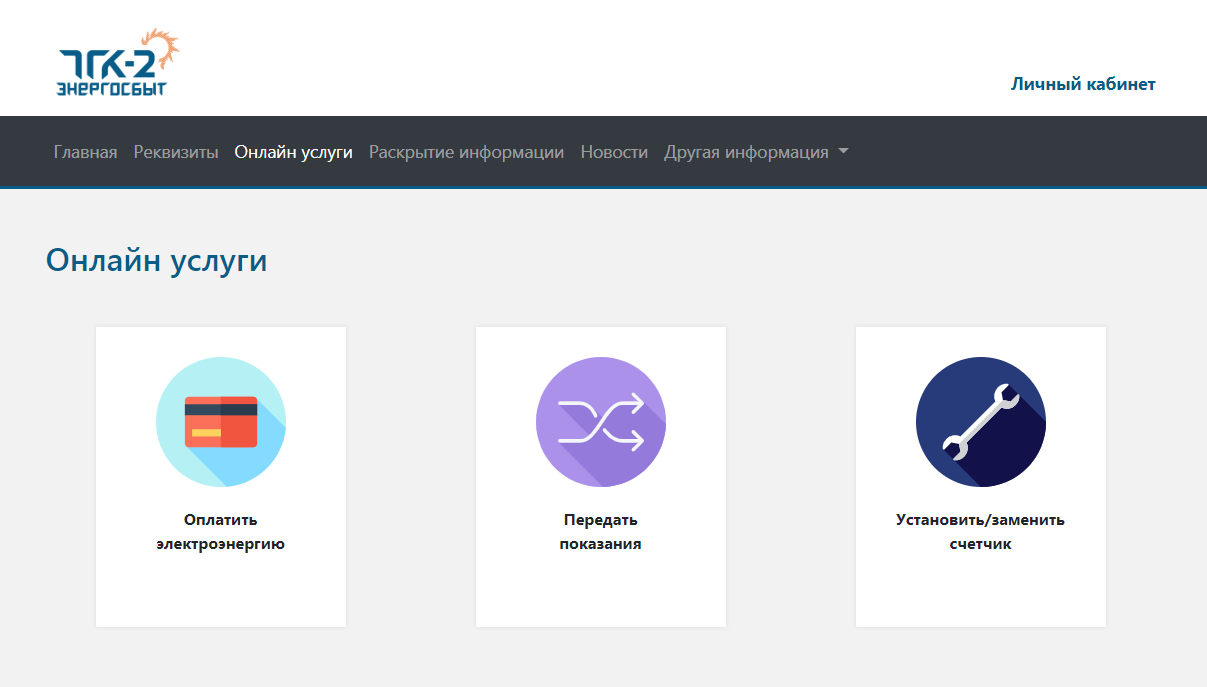The image size is (1207, 687).
Task: Go to the Главная page
Action: (x=86, y=152)
